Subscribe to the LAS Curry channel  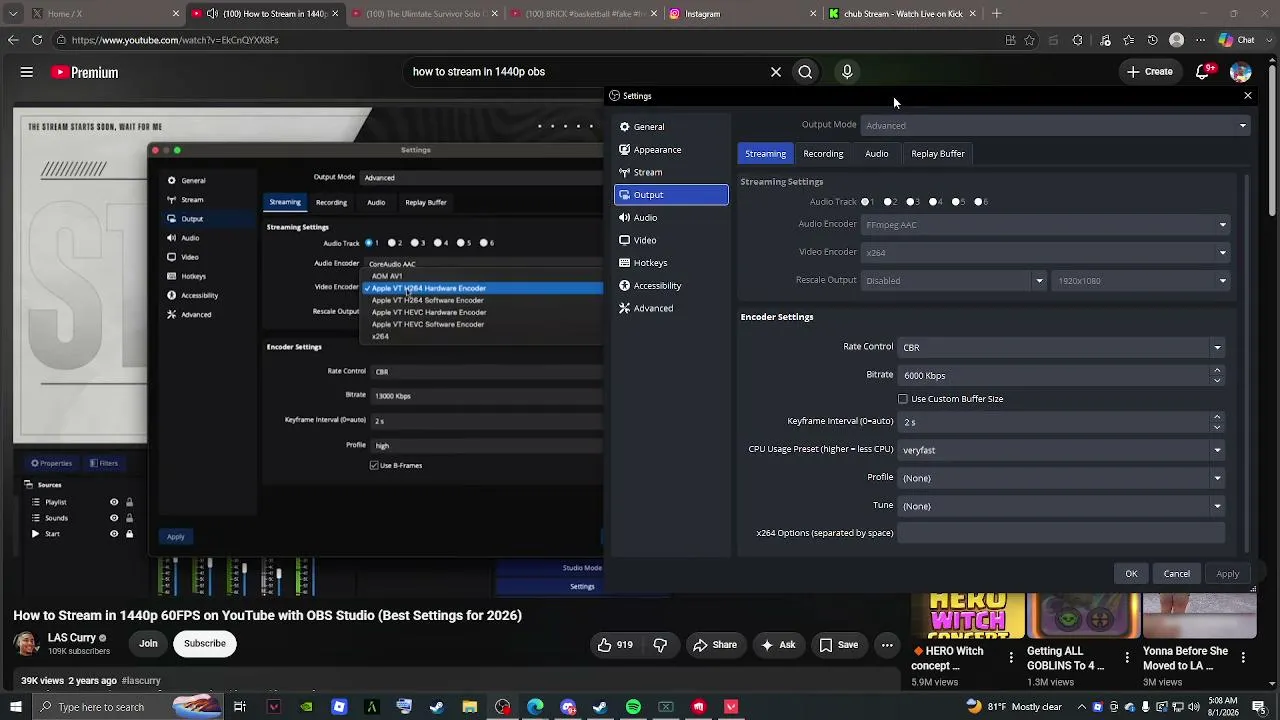pos(205,644)
